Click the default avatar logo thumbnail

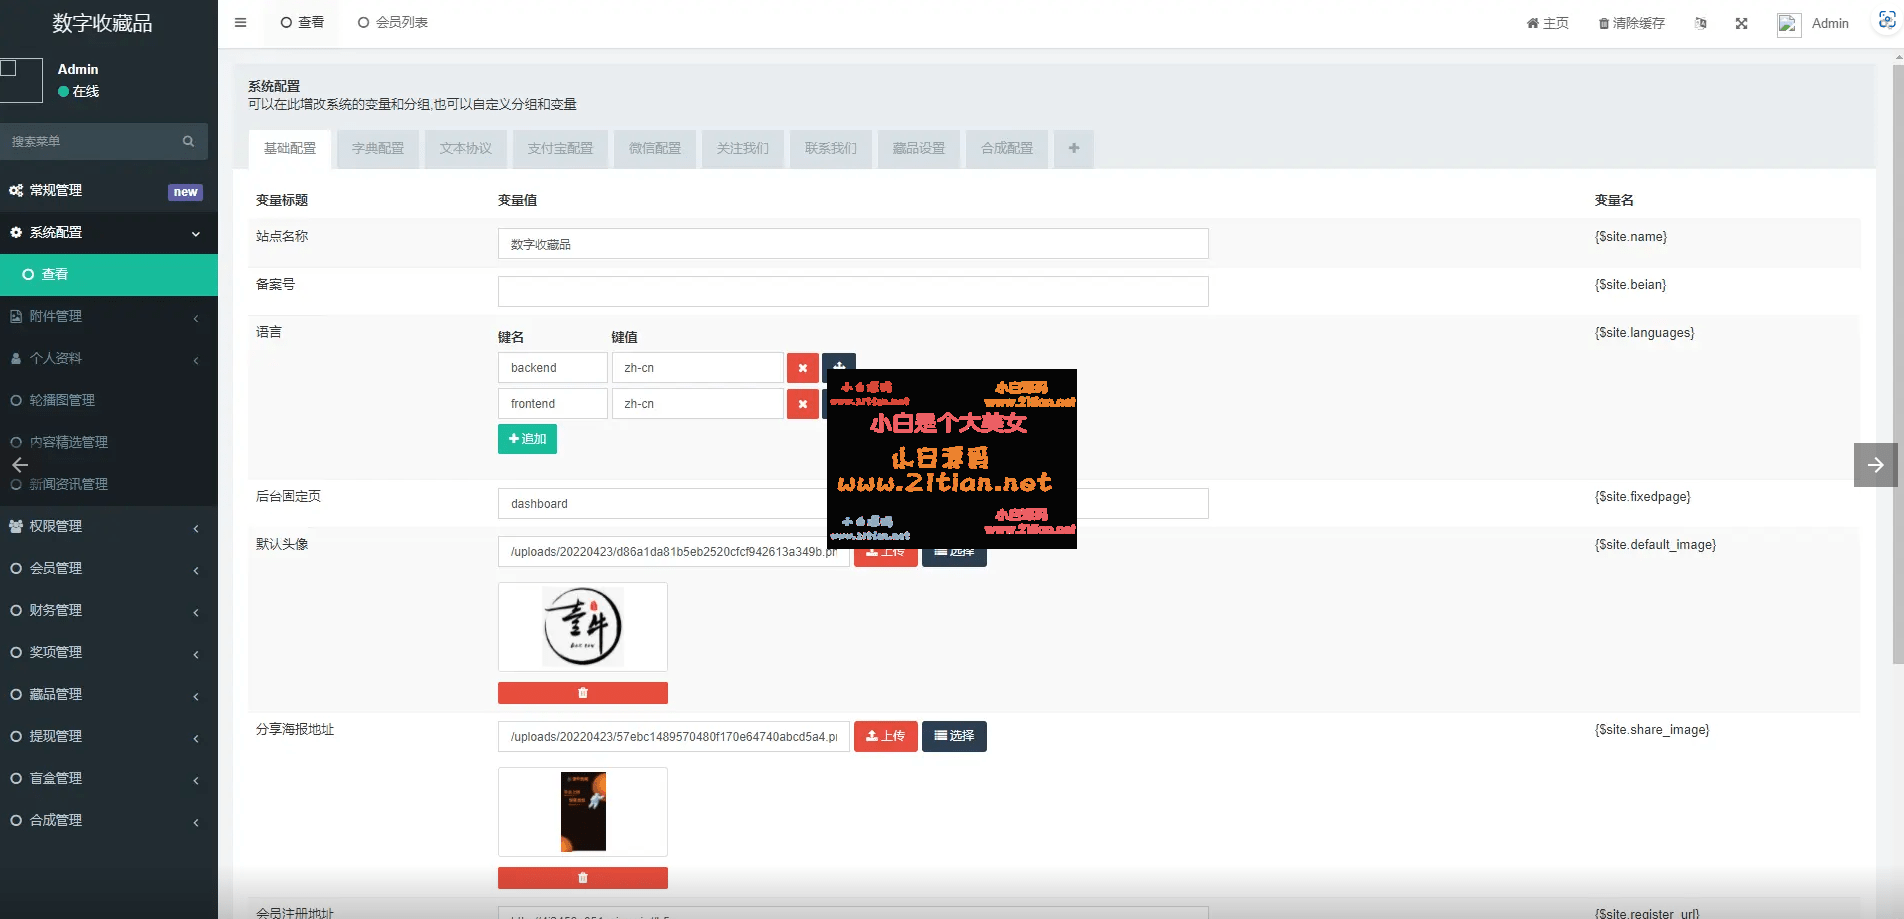point(582,627)
